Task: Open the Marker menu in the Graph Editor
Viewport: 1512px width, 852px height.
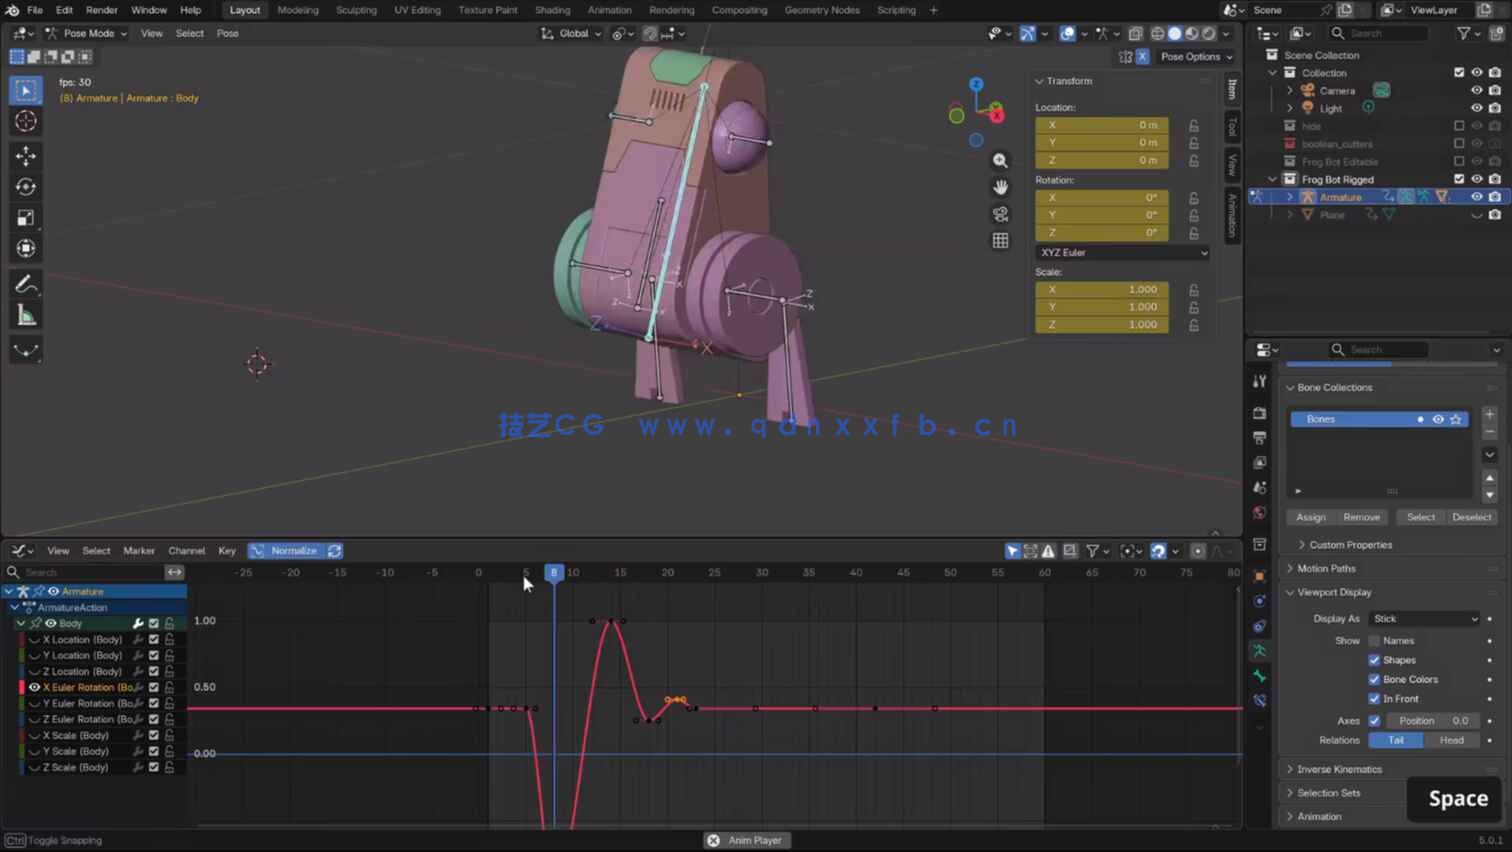Action: tap(139, 550)
